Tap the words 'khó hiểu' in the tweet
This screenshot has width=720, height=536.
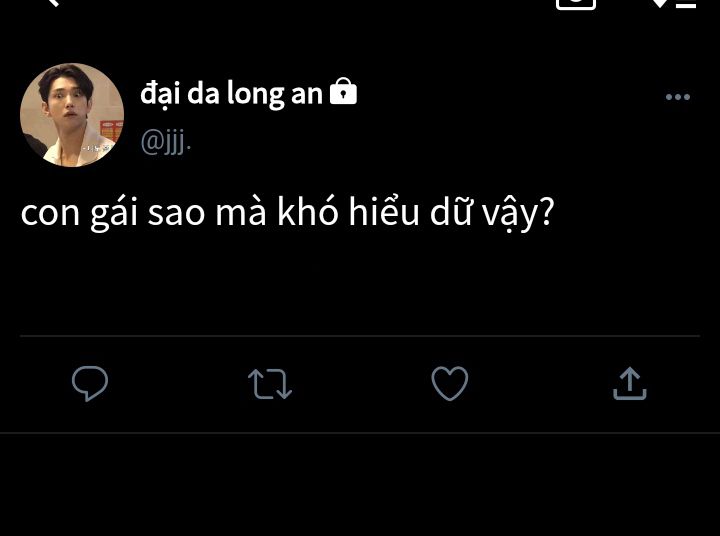coord(348,213)
